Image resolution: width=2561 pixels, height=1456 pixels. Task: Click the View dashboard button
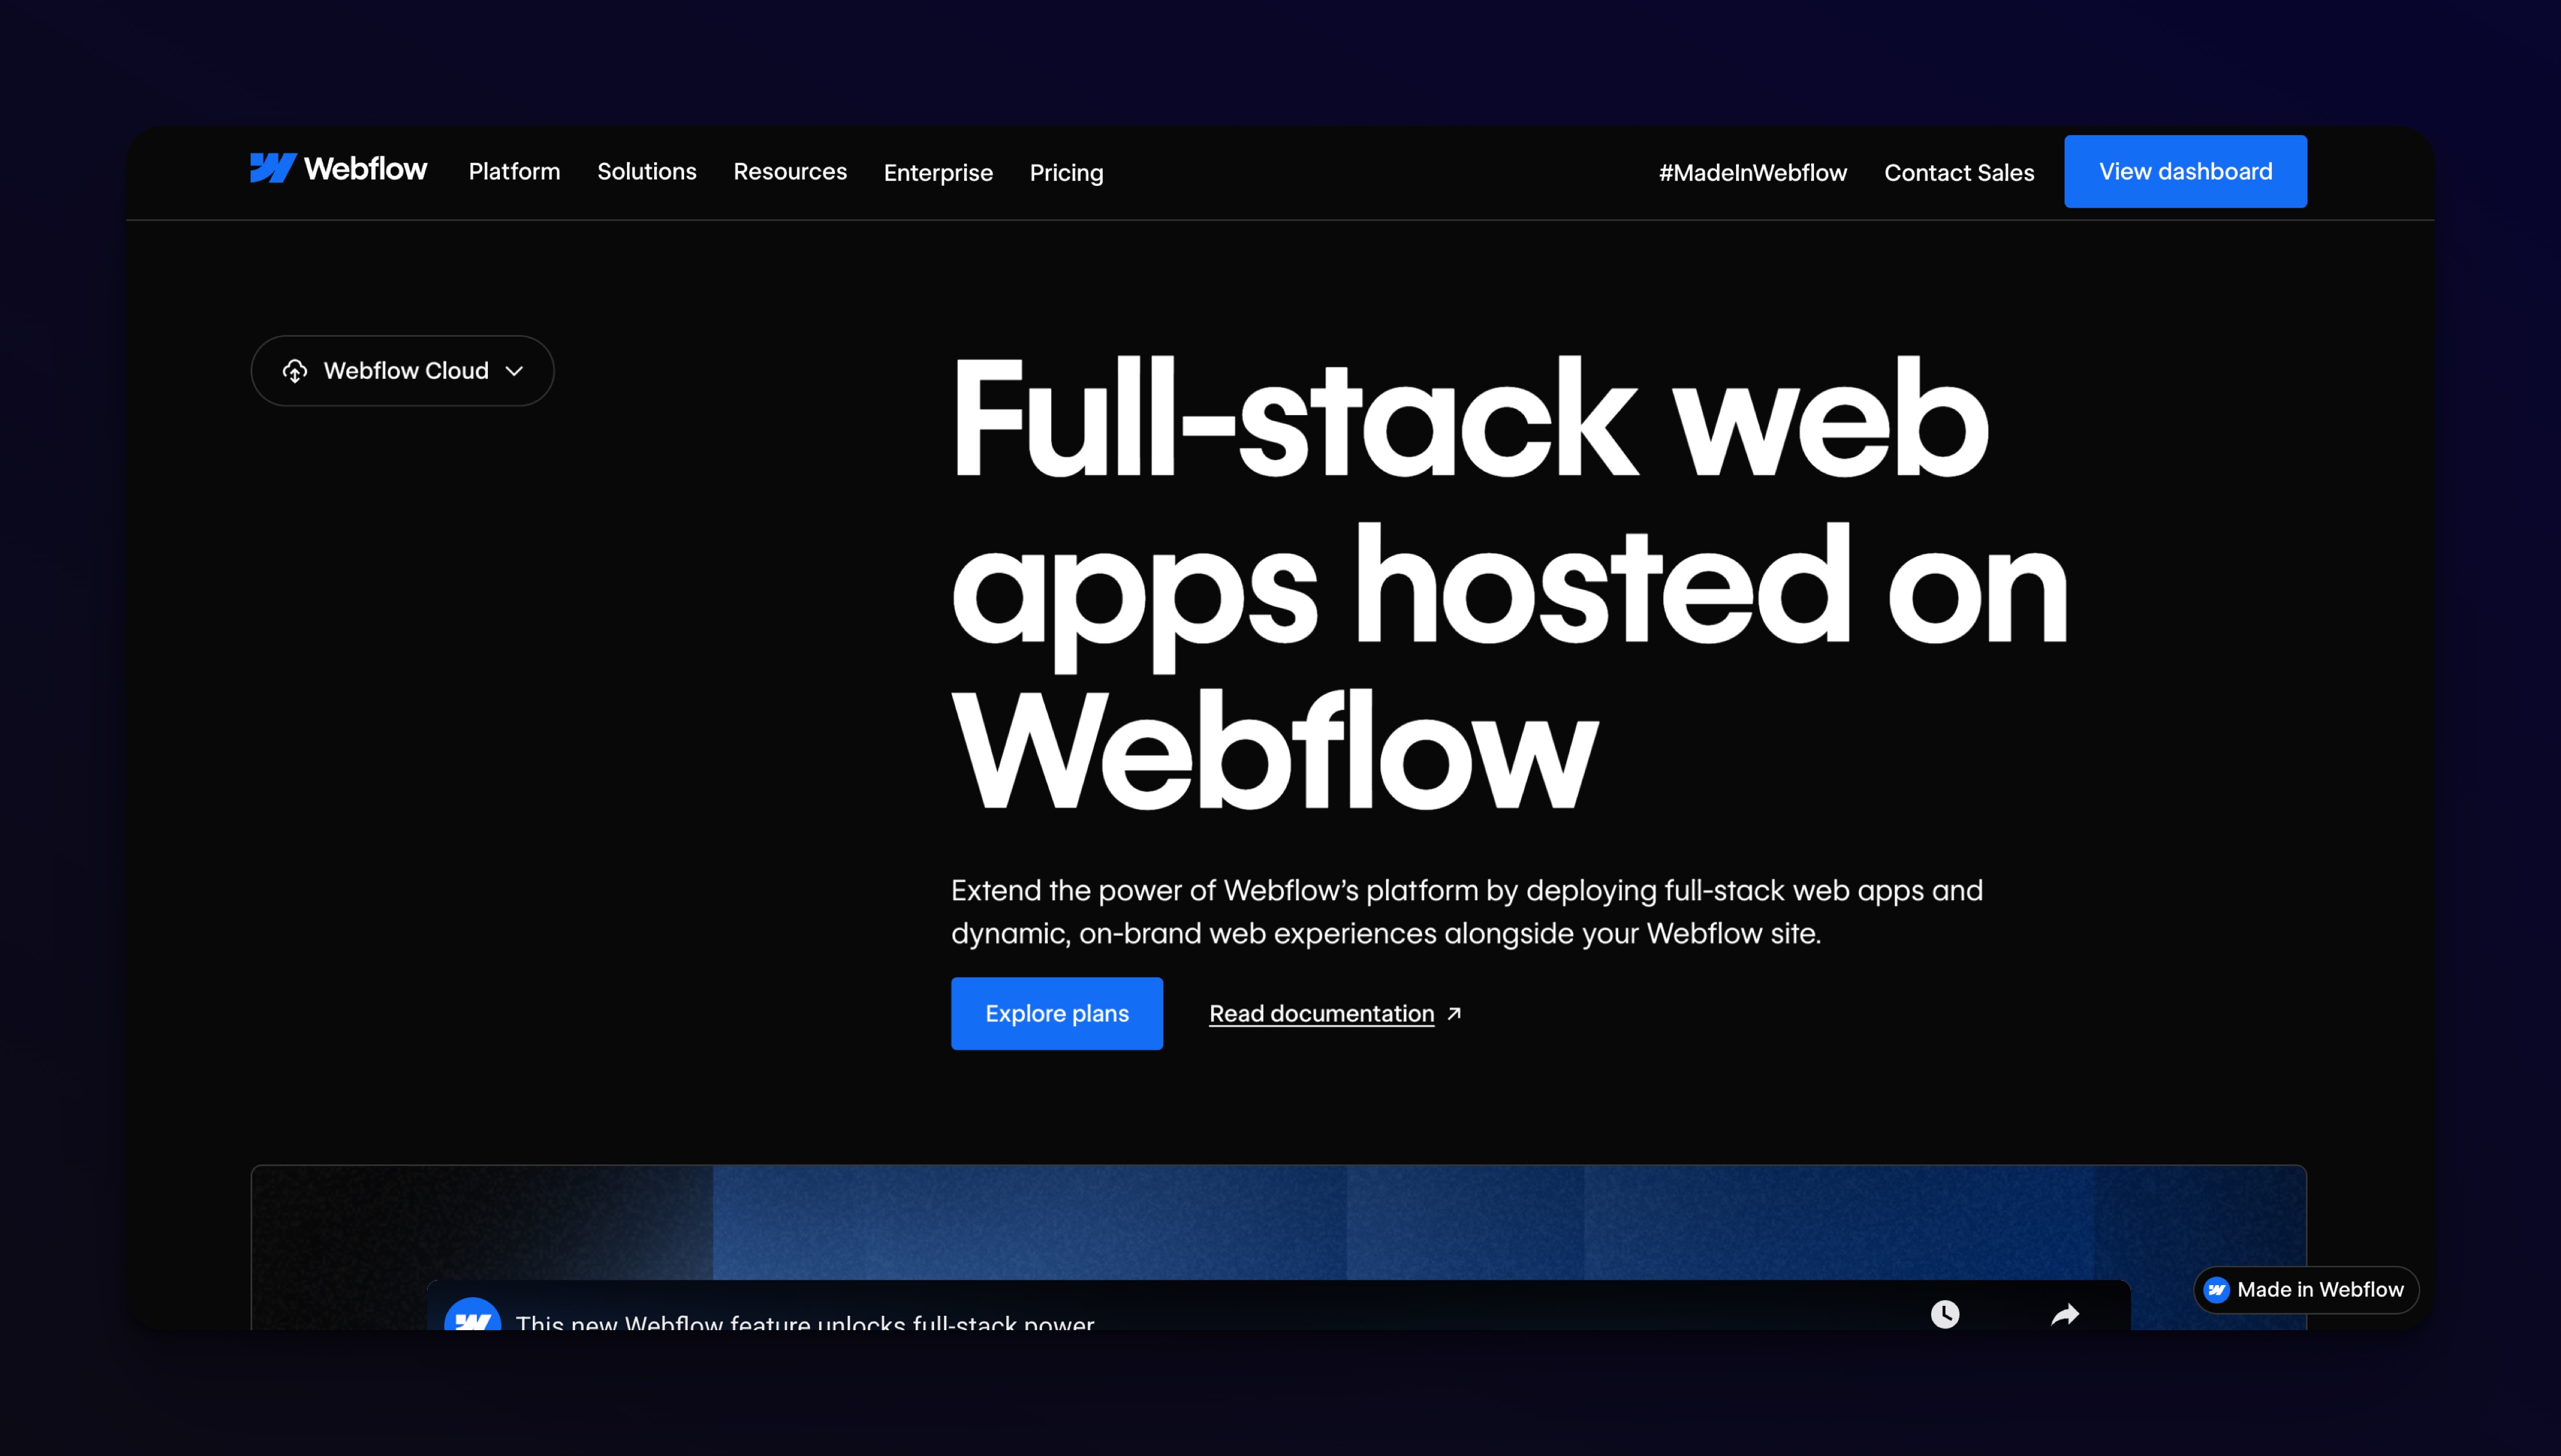pyautogui.click(x=2185, y=171)
